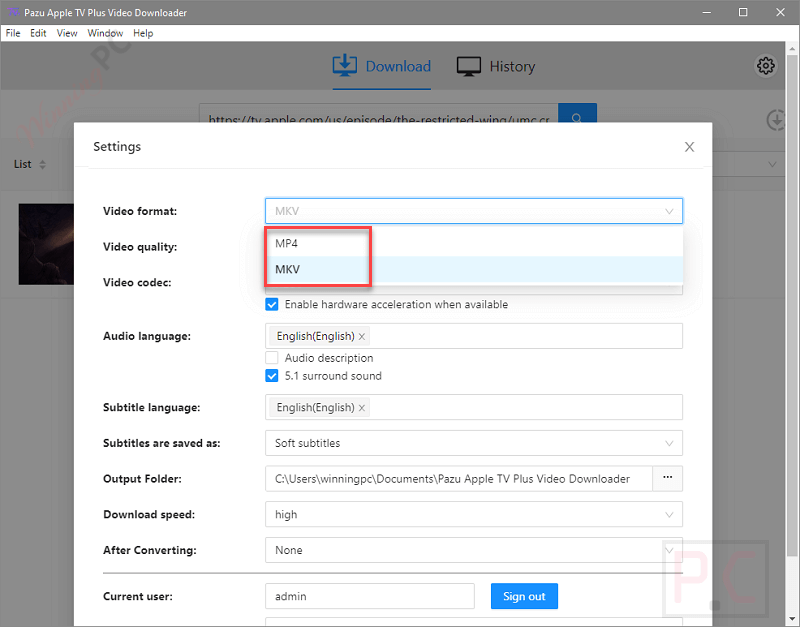Viewport: 800px width, 627px height.
Task: Open the Edit menu
Action: (38, 33)
